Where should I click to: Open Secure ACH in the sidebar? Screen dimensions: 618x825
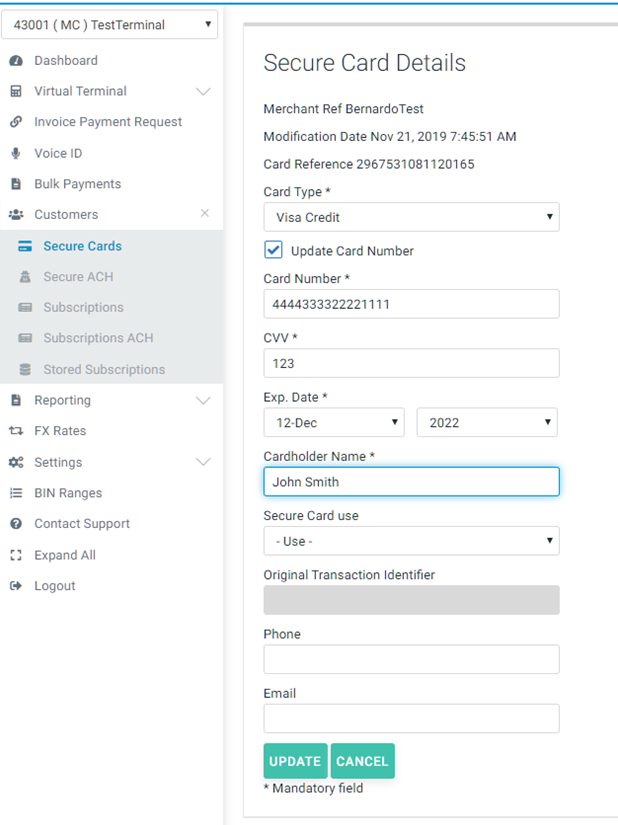tap(76, 277)
